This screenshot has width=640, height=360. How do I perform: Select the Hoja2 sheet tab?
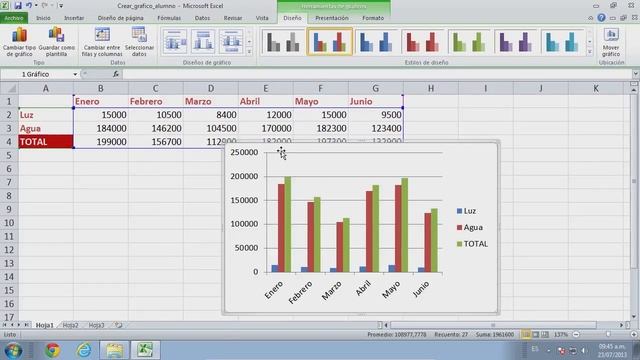pos(70,325)
